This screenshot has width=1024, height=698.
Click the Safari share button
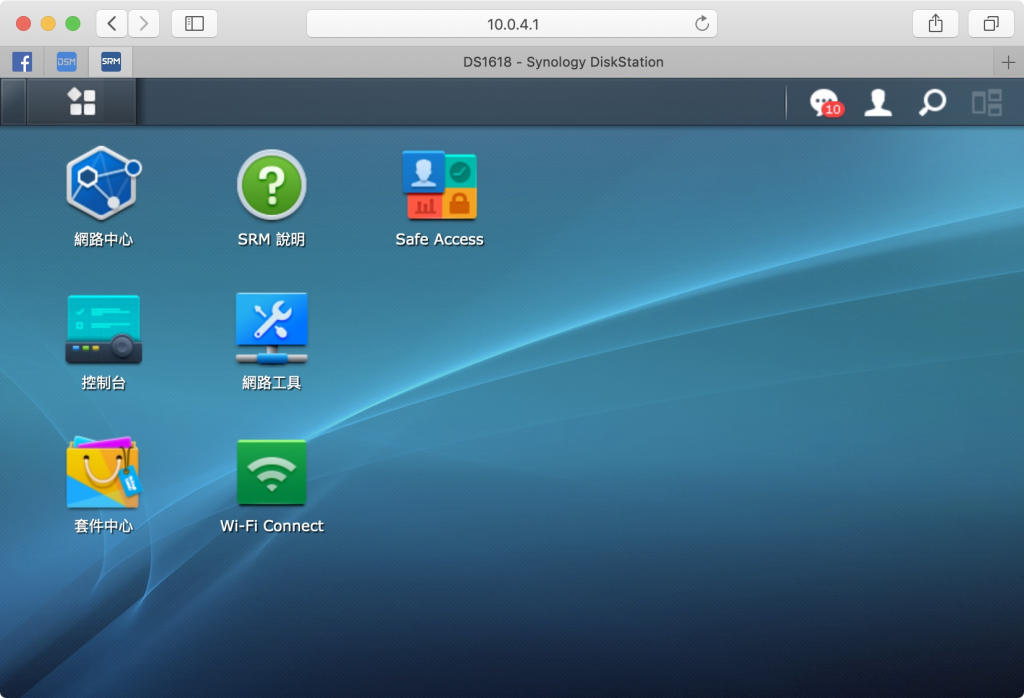point(935,24)
